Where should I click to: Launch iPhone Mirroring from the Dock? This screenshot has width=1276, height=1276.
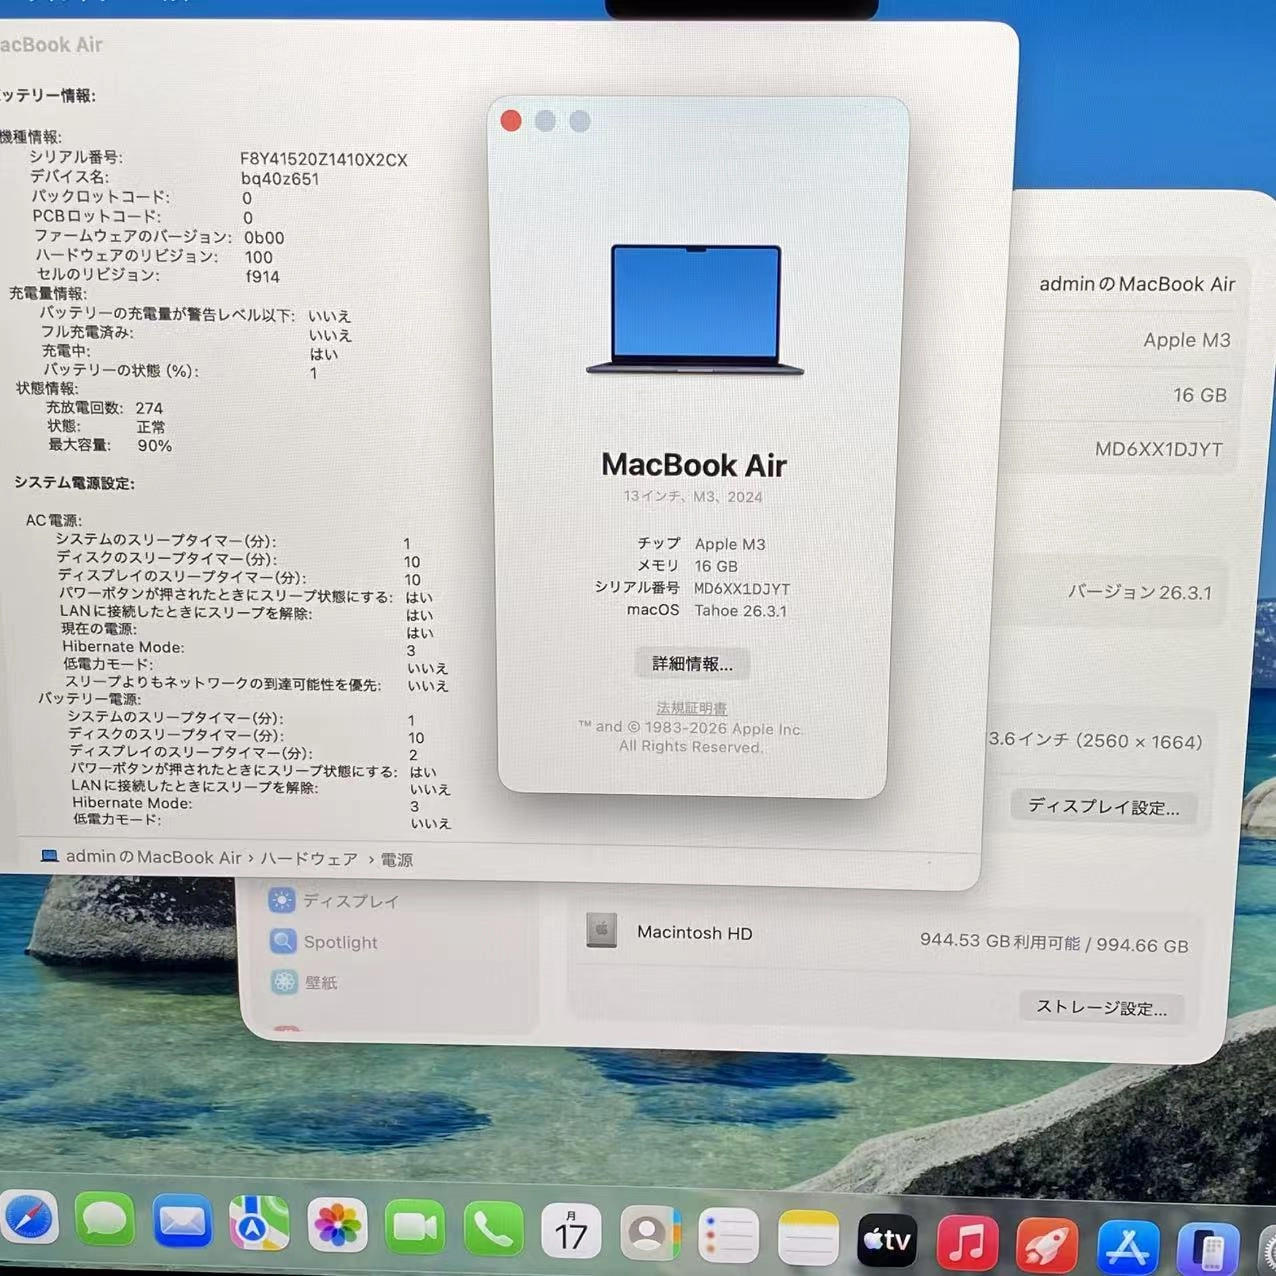(x=1208, y=1250)
